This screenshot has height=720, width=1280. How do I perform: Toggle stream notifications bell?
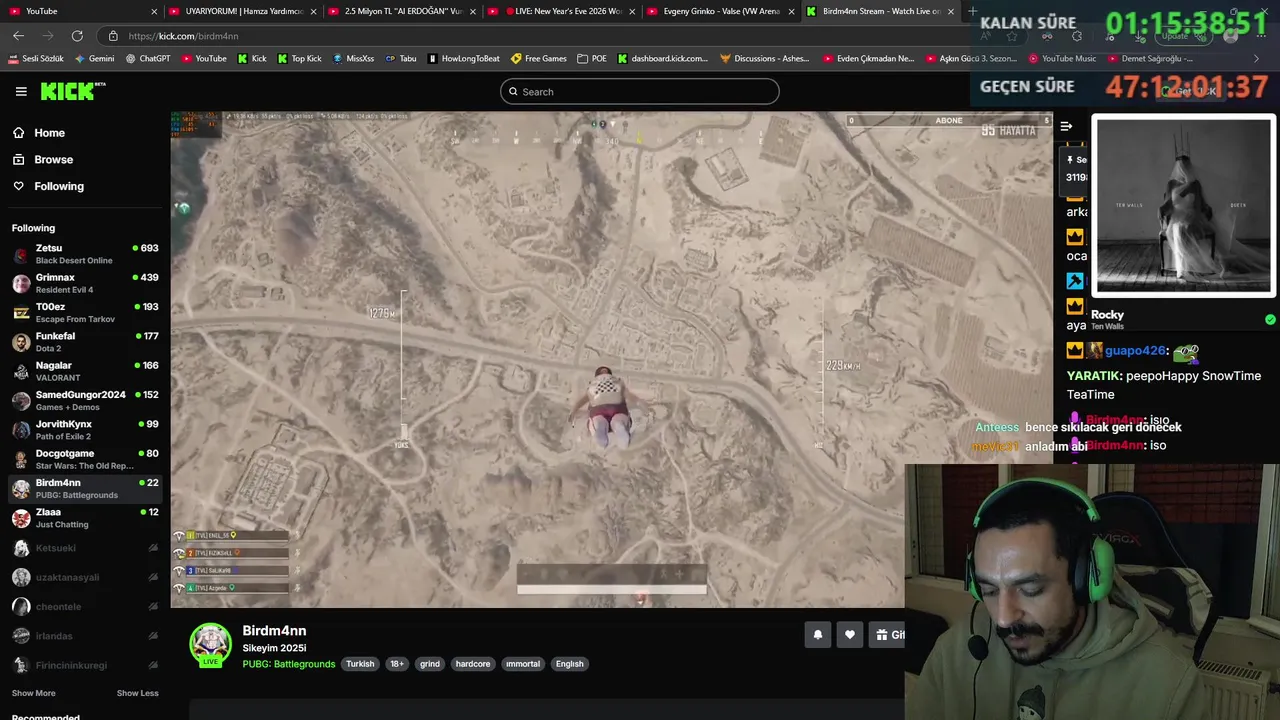818,635
